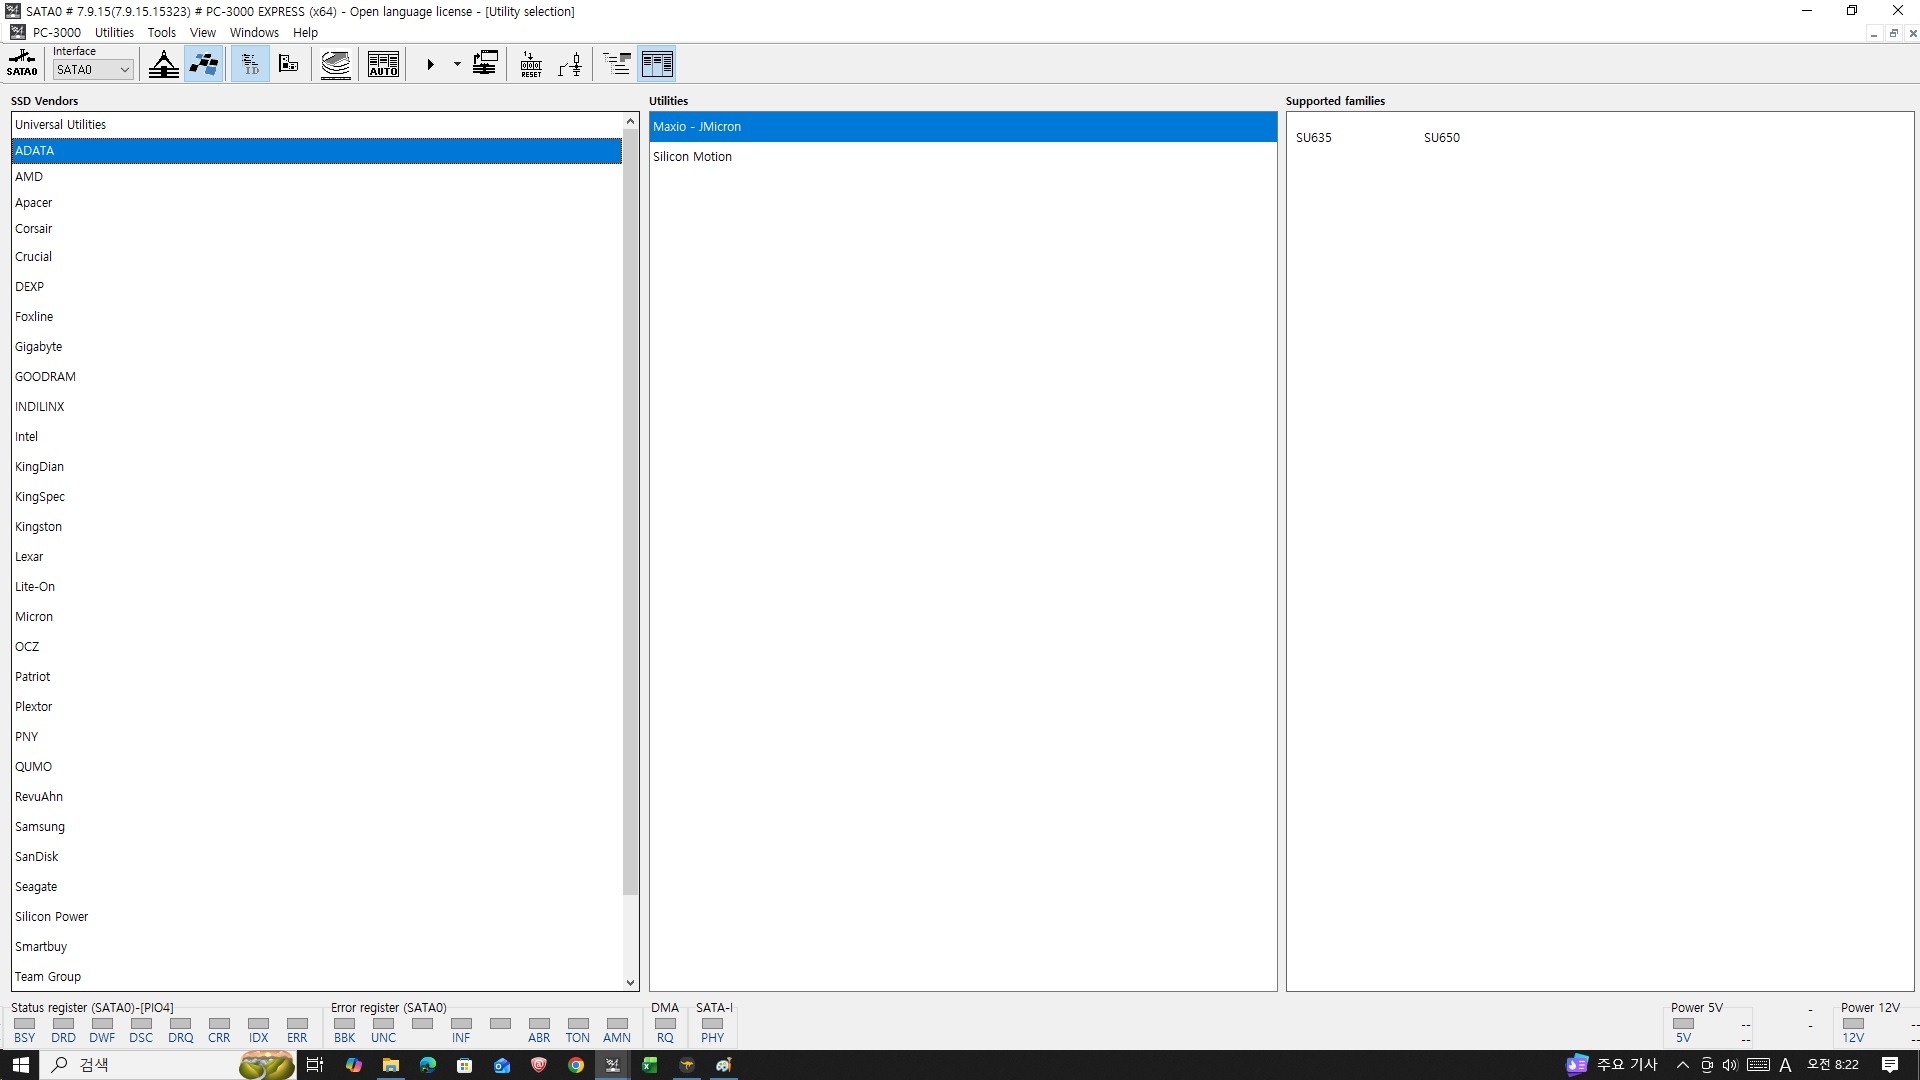The width and height of the screenshot is (1920, 1080).
Task: Click the stacked disk platters icon
Action: point(336,64)
